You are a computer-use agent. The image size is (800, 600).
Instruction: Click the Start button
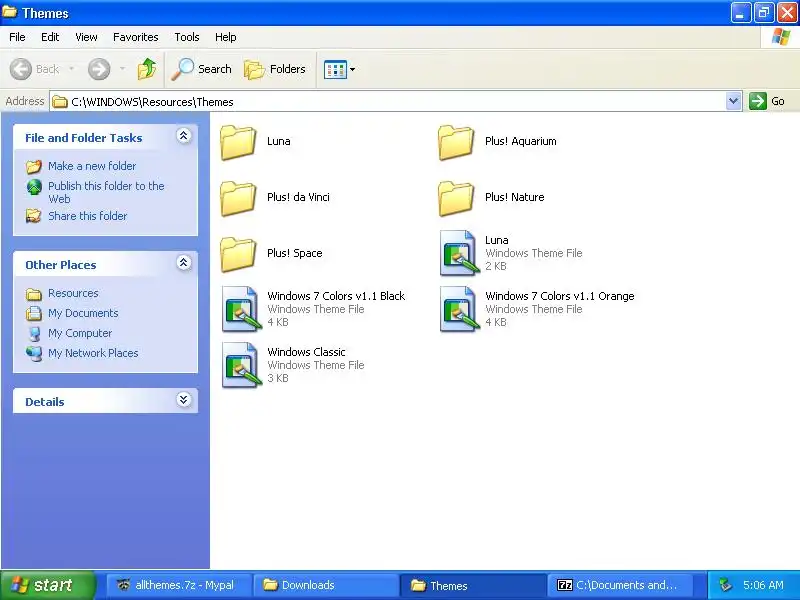point(47,585)
